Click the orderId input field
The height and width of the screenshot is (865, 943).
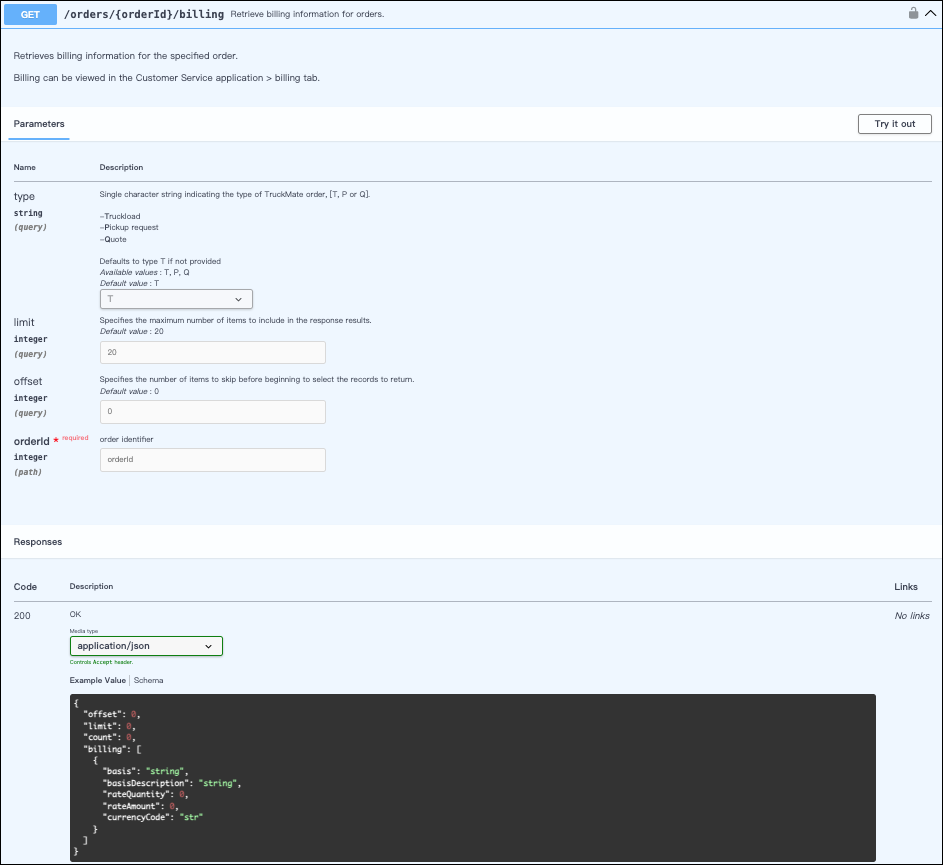click(212, 459)
